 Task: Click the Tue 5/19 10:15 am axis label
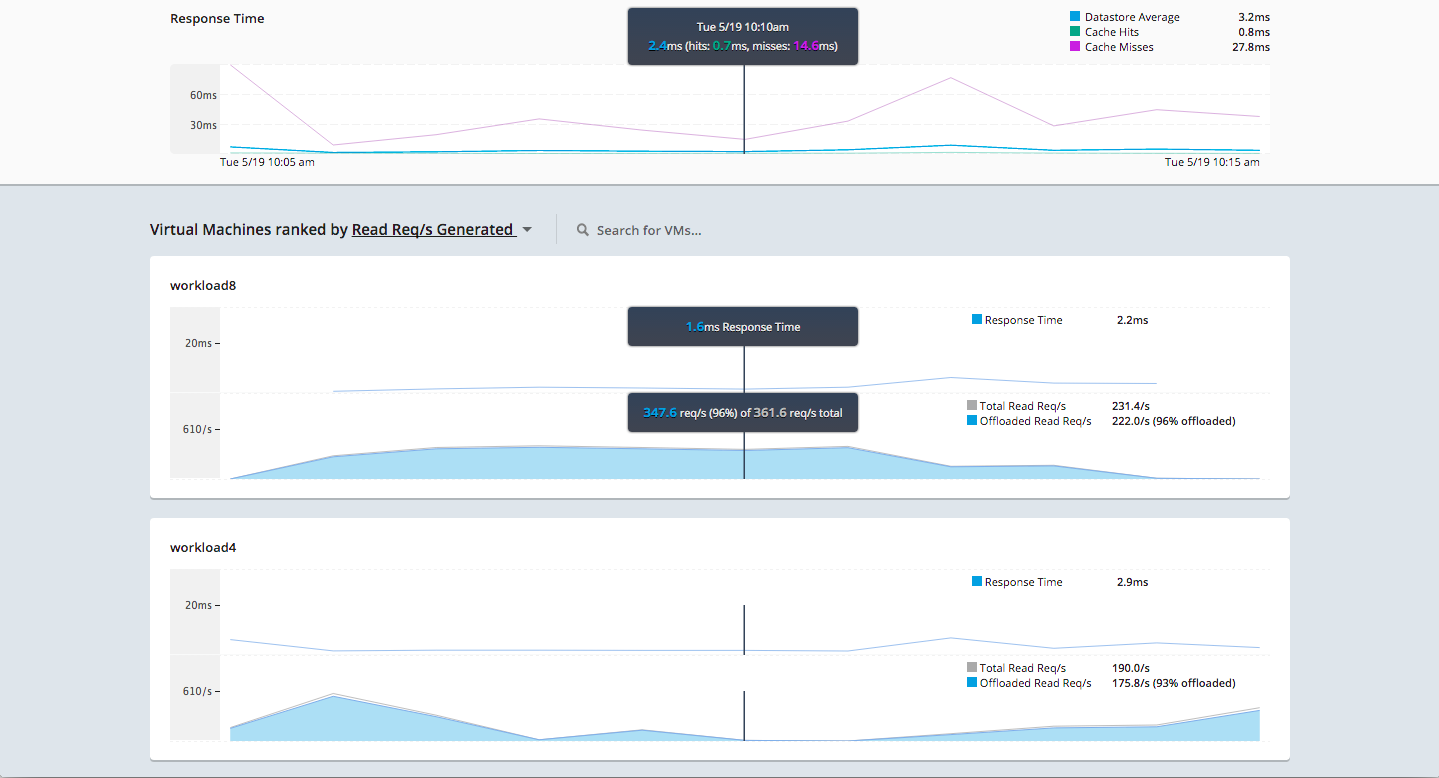[1212, 162]
